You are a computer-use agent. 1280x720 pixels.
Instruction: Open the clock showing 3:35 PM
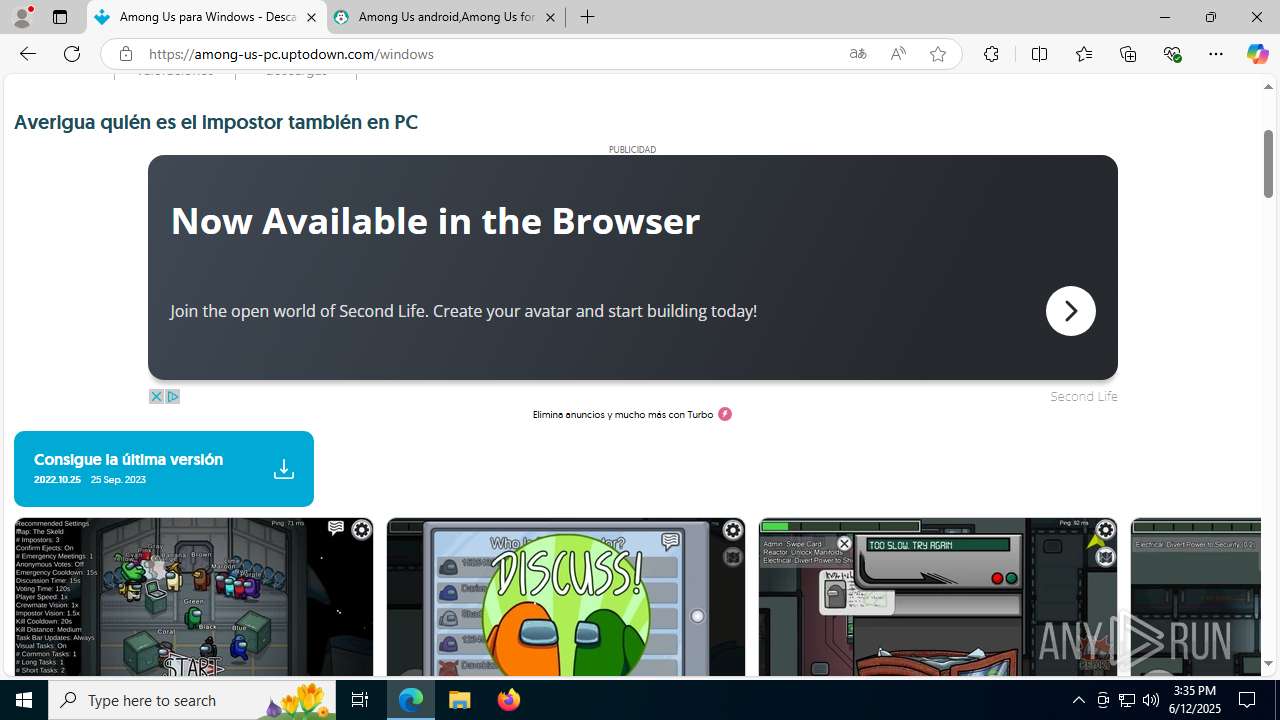(1195, 700)
